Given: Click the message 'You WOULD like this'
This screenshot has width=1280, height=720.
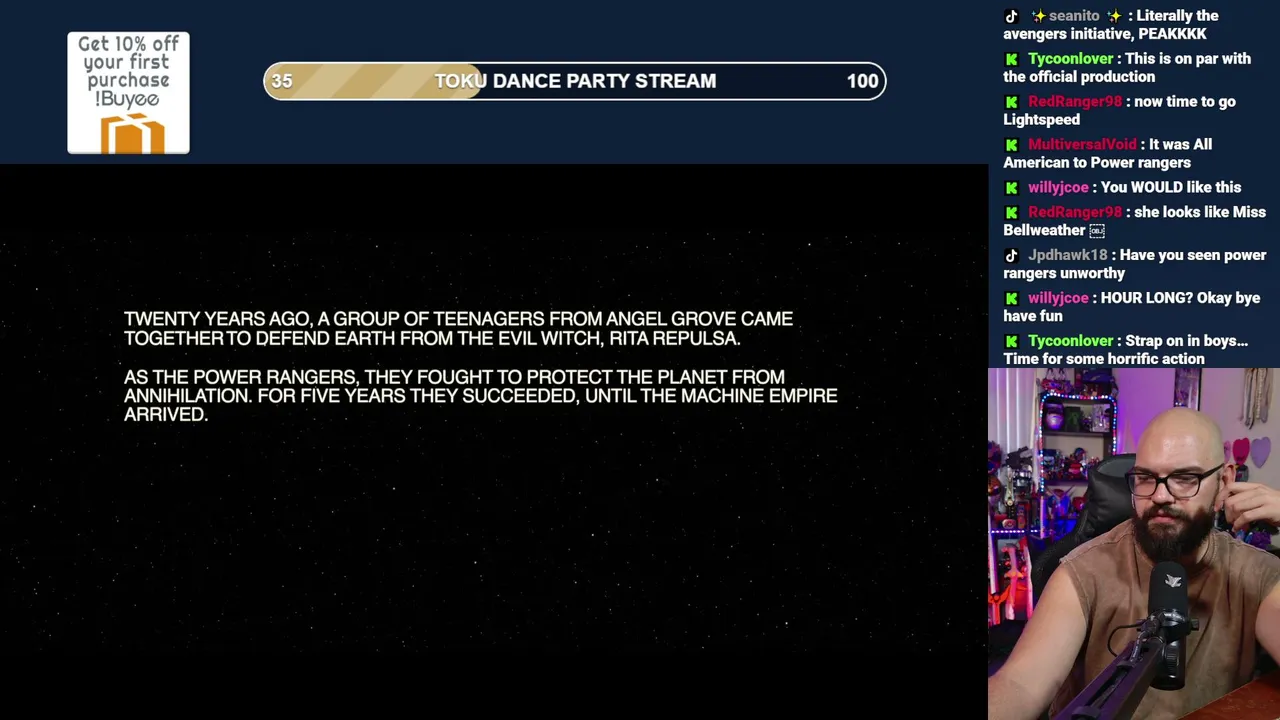Looking at the screenshot, I should [x=1171, y=188].
